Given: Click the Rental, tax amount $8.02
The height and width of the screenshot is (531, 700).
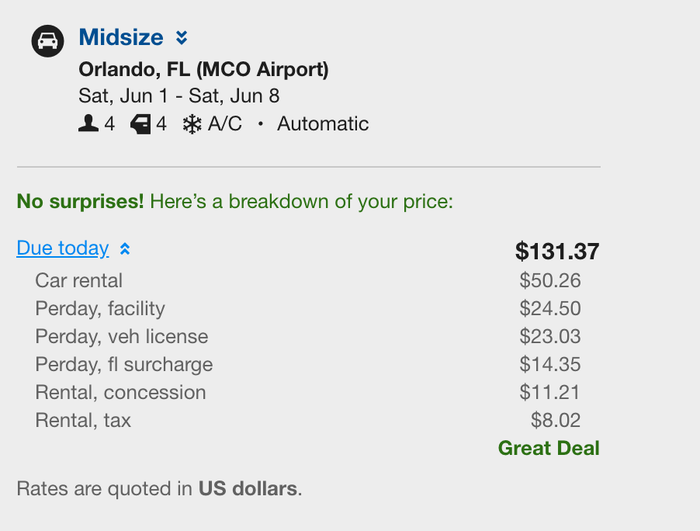Looking at the screenshot, I should 556,420.
